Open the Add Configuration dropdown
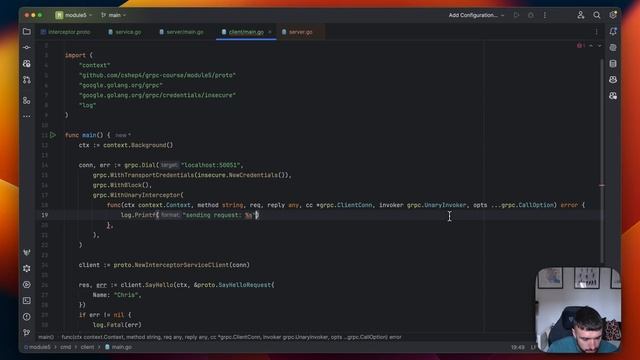640x360 pixels. point(476,16)
